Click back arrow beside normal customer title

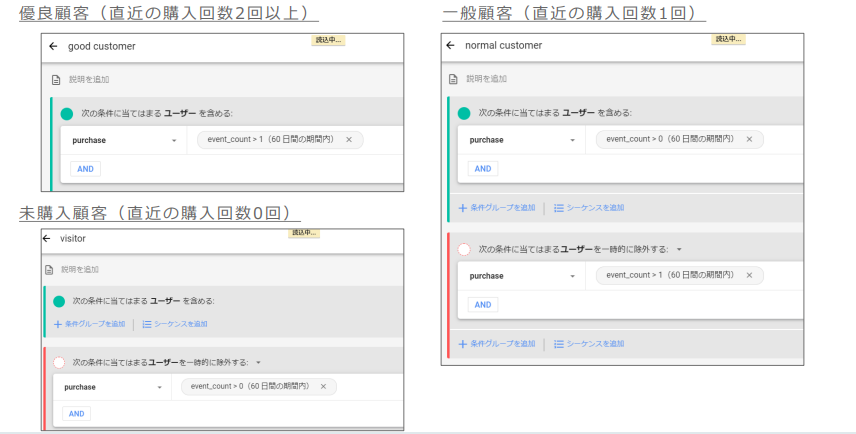coord(451,45)
